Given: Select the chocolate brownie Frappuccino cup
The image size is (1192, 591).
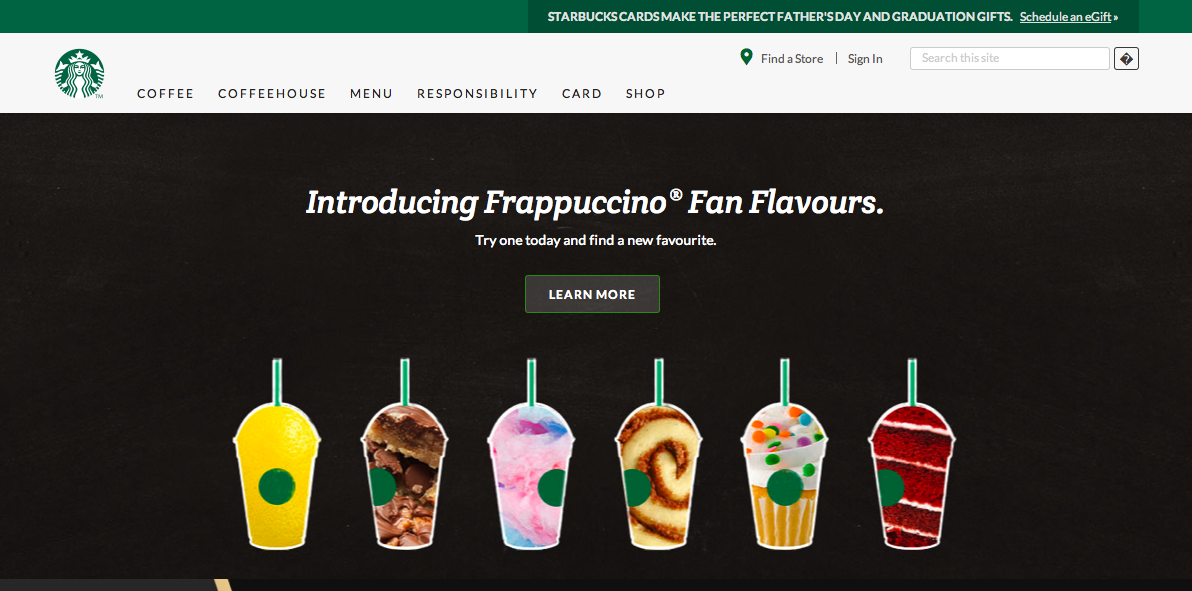Looking at the screenshot, I should [x=404, y=453].
